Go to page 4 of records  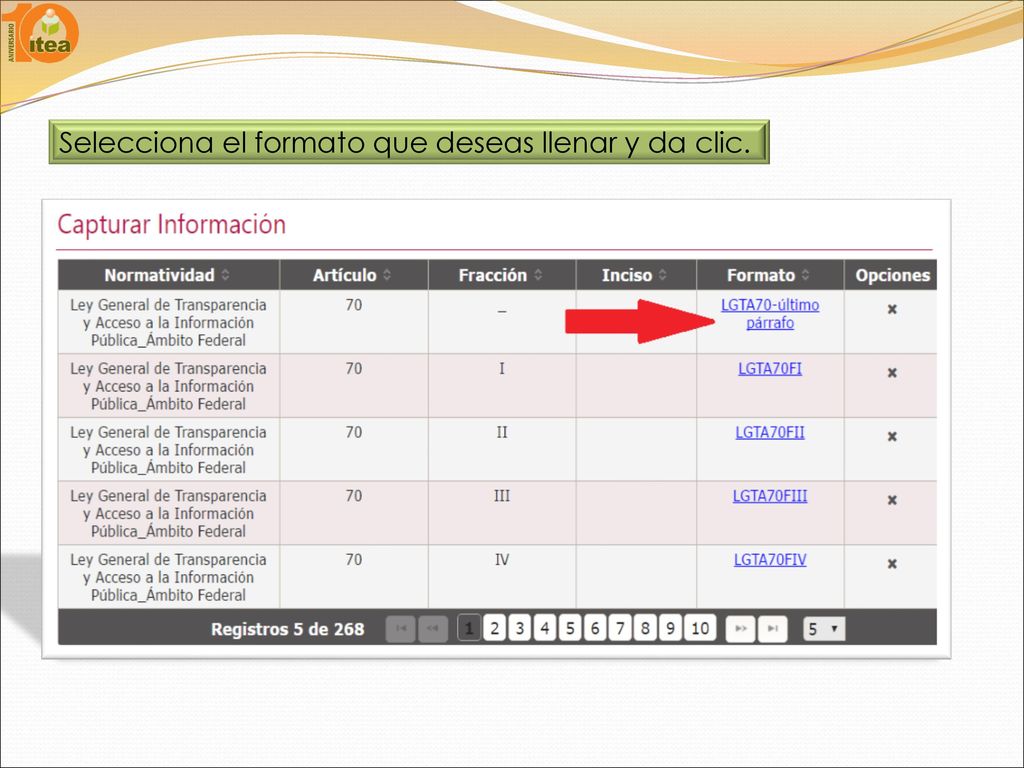point(545,629)
